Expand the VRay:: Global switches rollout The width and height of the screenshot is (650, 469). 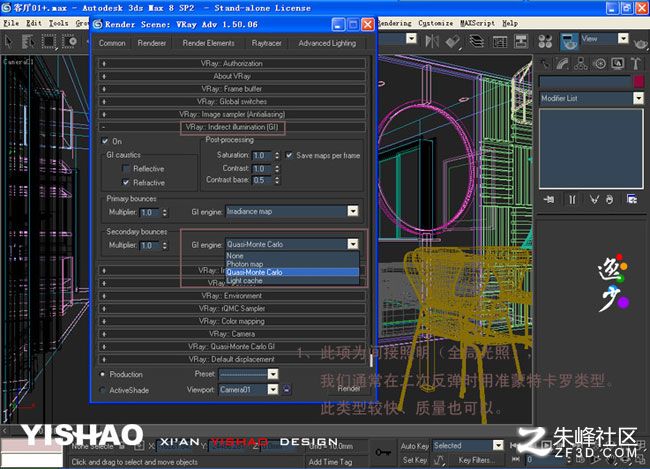click(x=232, y=102)
